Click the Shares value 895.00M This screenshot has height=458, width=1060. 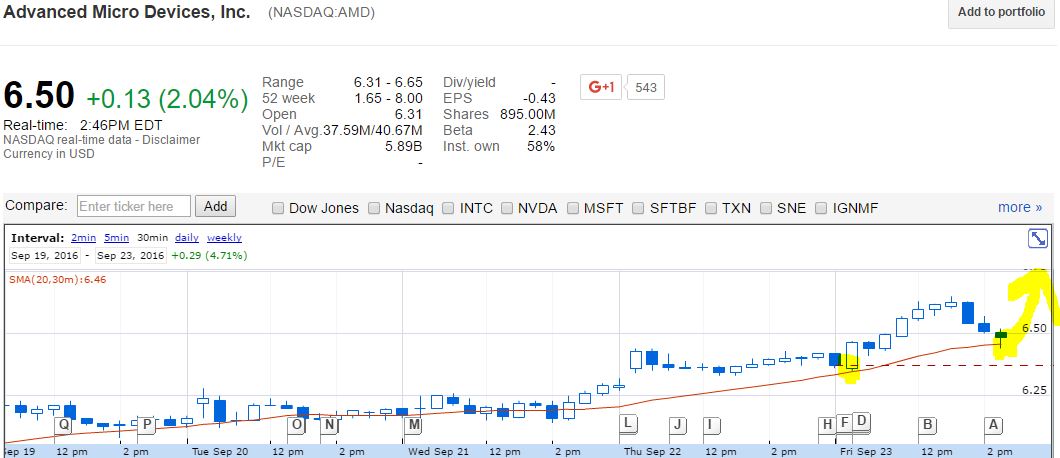527,114
